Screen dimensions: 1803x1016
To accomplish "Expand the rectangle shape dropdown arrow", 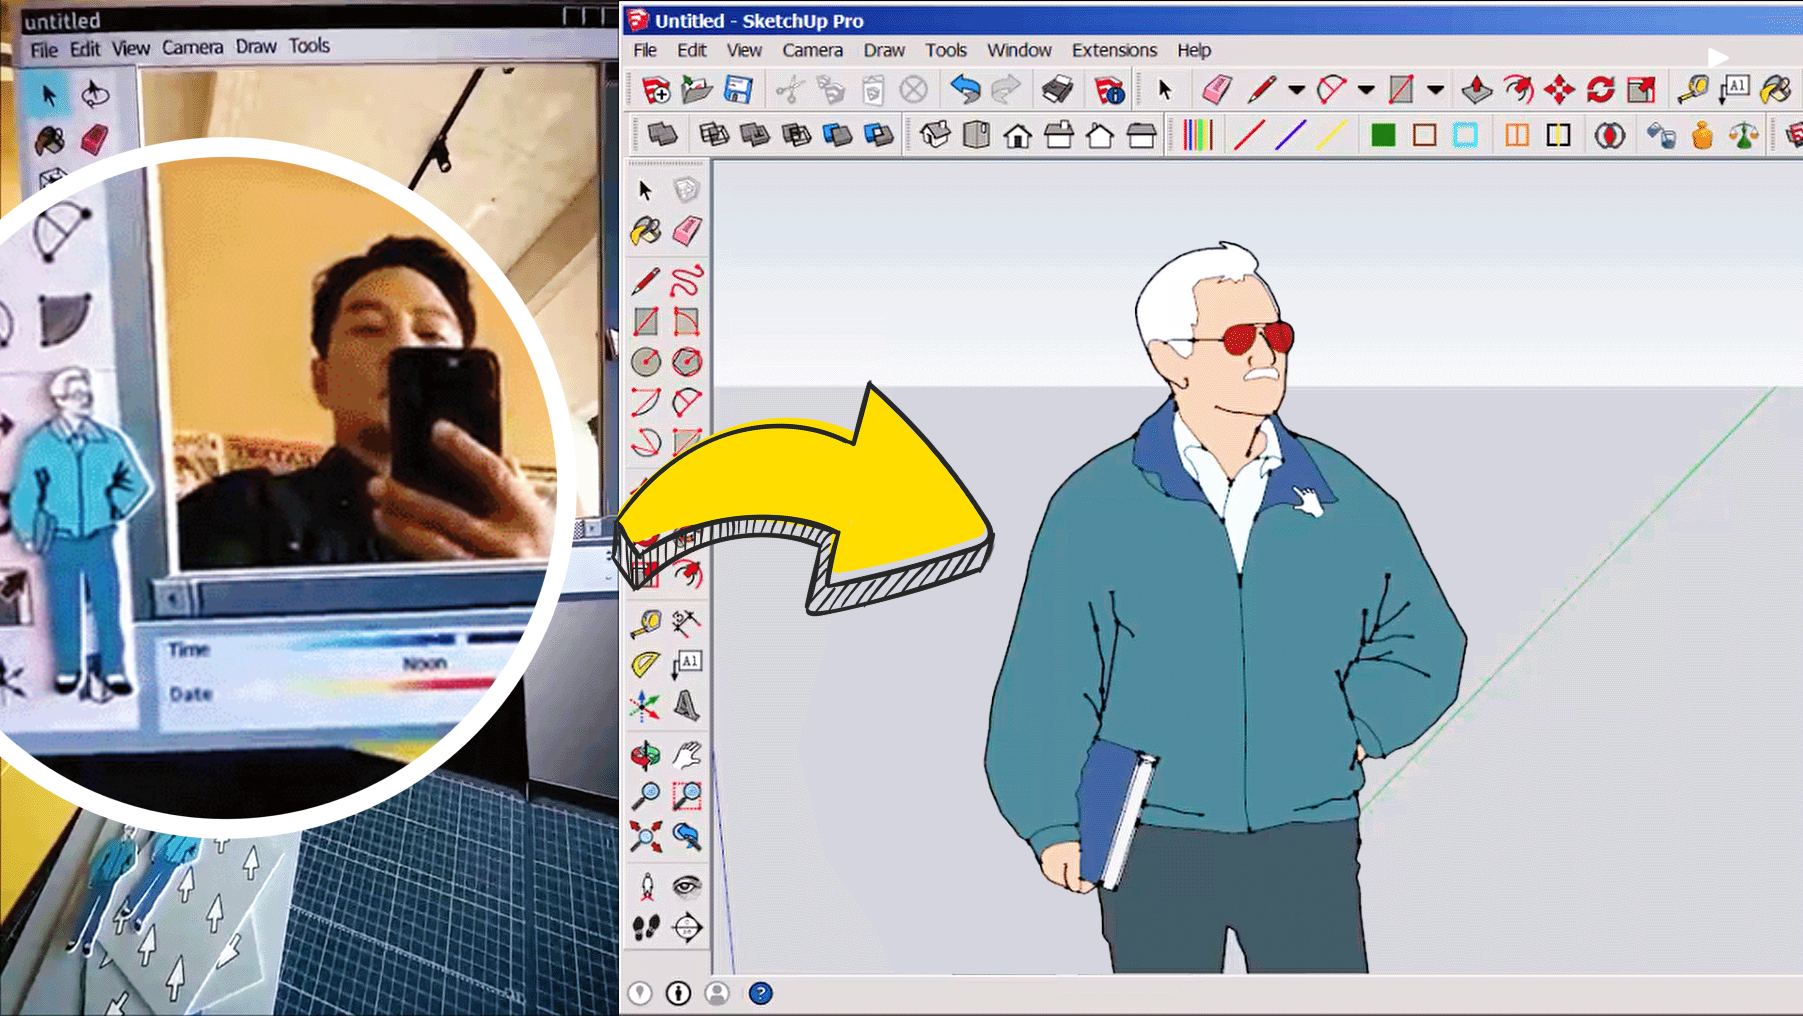I will 1435,90.
